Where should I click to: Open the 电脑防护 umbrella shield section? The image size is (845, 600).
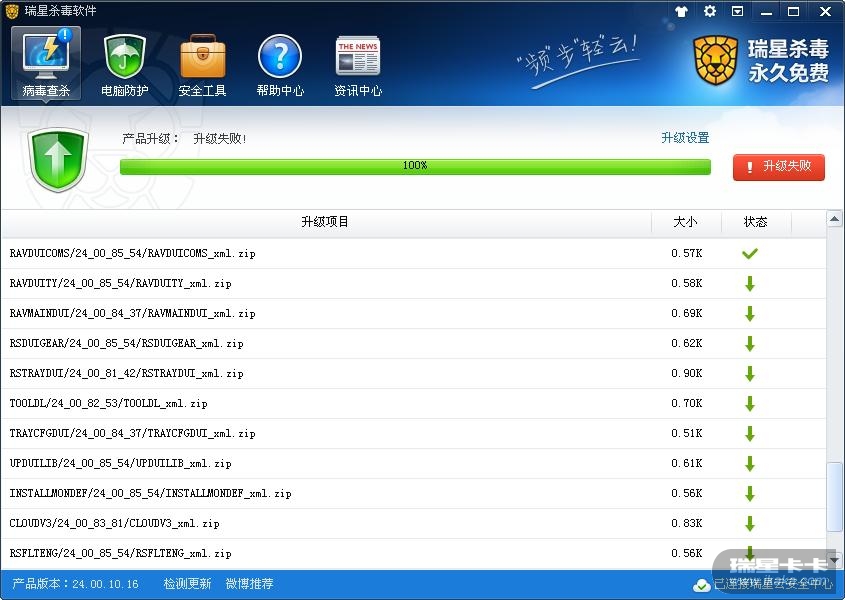[124, 65]
